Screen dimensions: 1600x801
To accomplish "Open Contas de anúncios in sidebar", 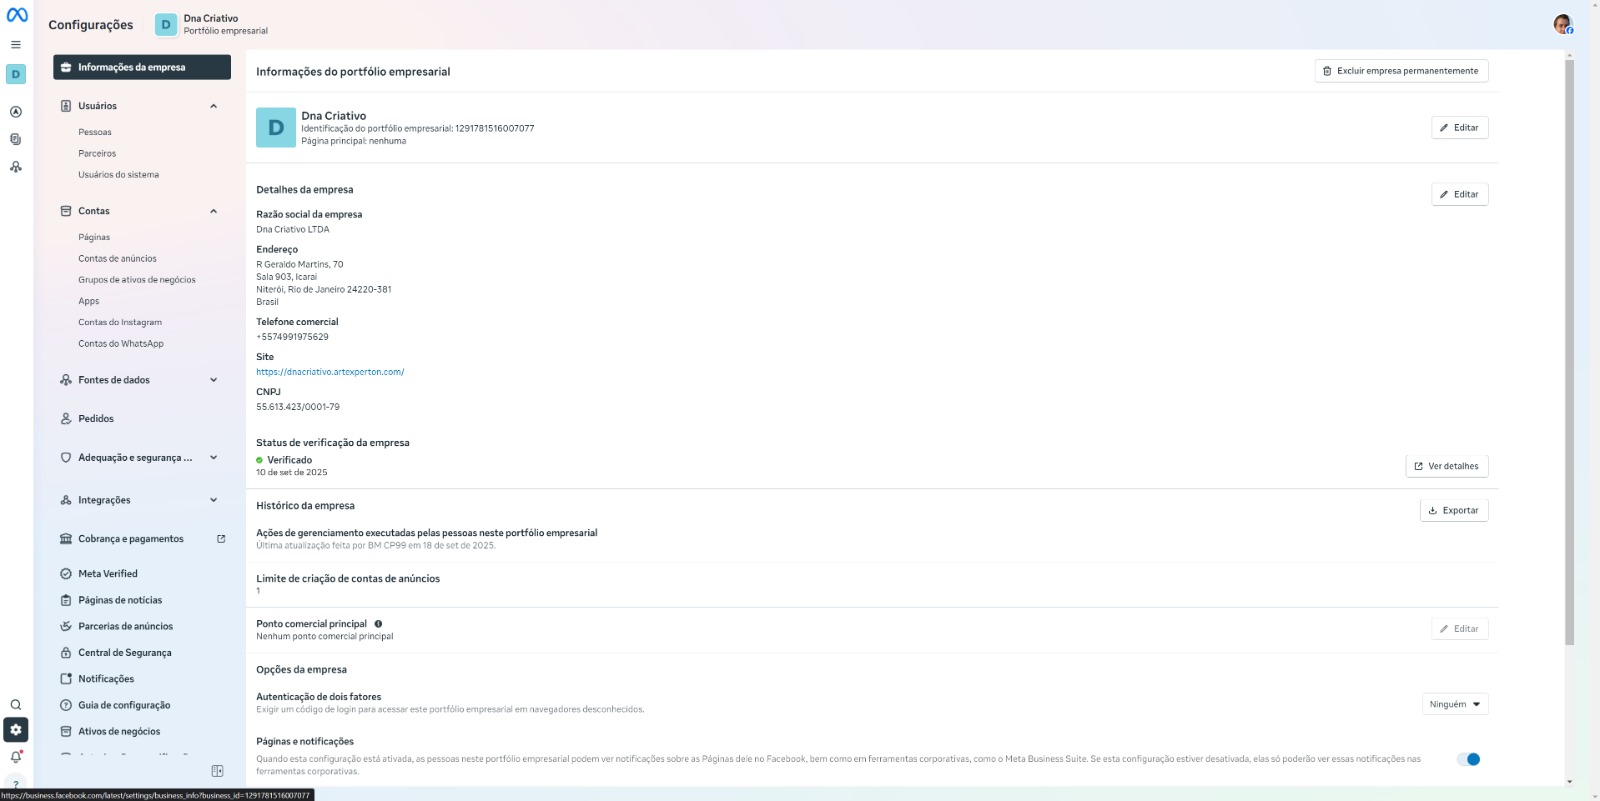I will coord(117,259).
